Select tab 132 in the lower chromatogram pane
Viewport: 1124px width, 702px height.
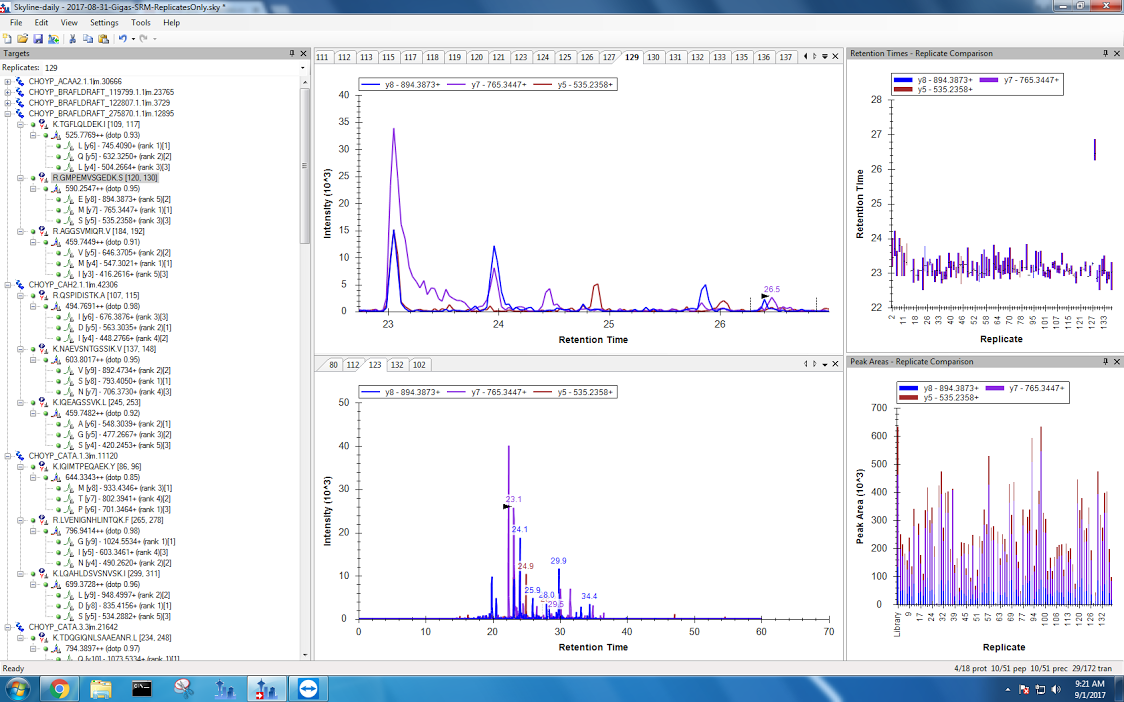coord(397,365)
